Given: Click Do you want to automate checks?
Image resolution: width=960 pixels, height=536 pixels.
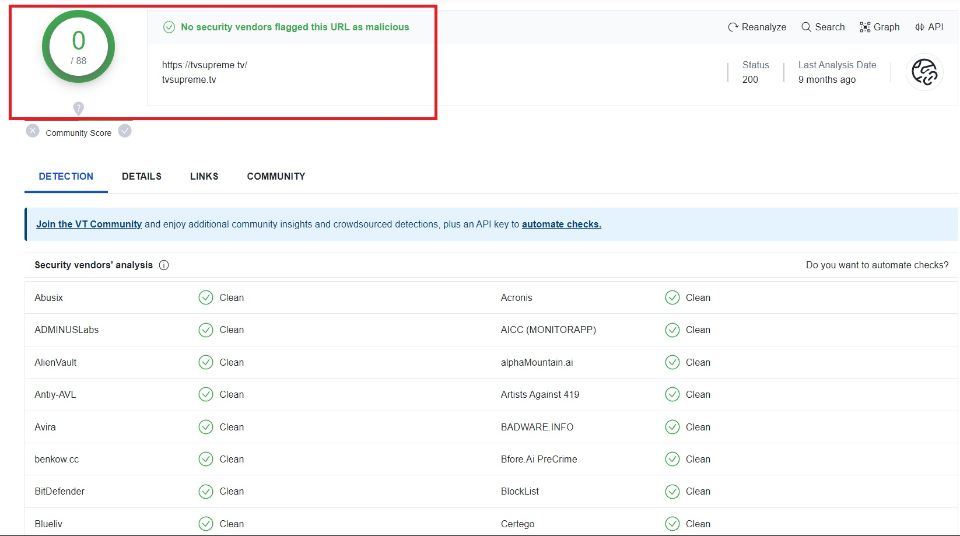Looking at the screenshot, I should click(x=877, y=265).
